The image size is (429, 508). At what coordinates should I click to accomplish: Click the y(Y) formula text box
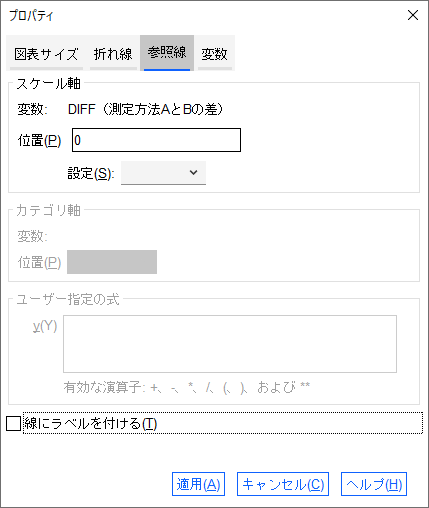(230, 344)
